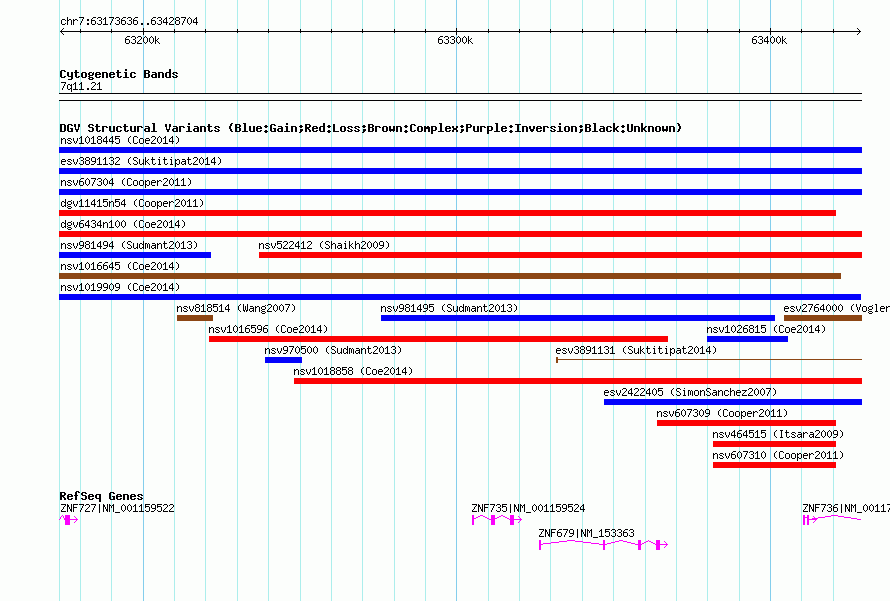
Task: Click the nsv607304 (Cooper2011) variant bar
Action: [460, 192]
